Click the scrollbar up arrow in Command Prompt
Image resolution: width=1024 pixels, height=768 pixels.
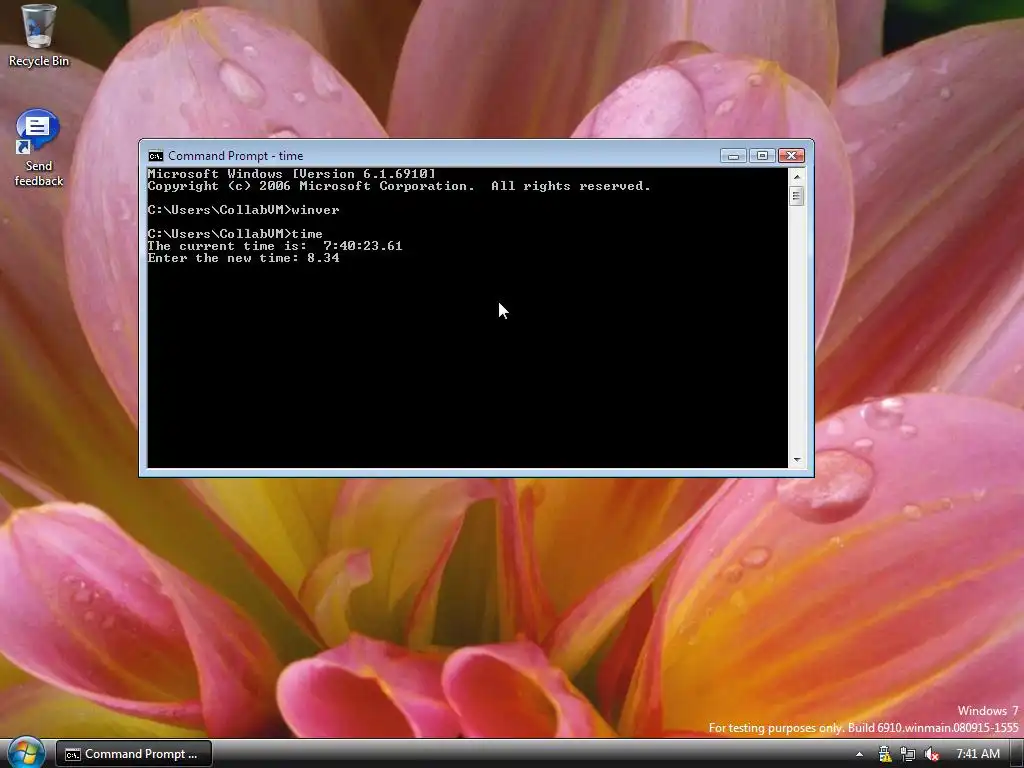[x=797, y=176]
